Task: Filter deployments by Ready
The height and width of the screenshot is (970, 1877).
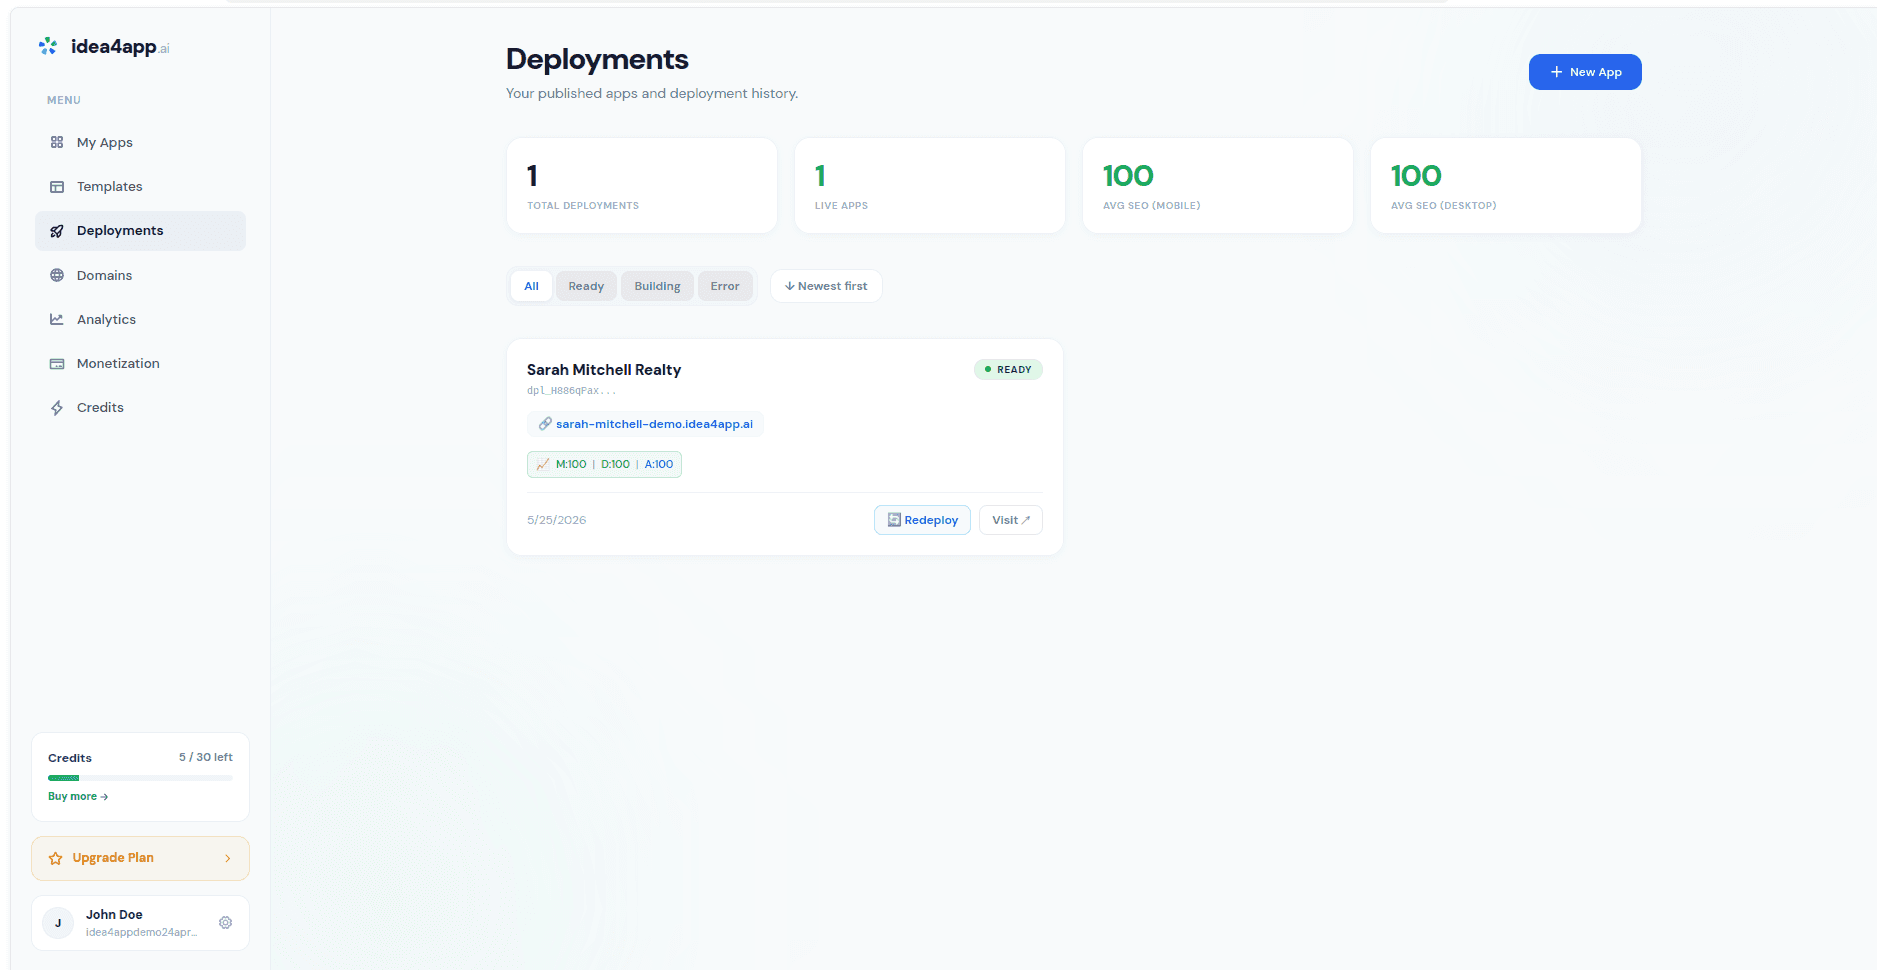Action: tap(586, 286)
